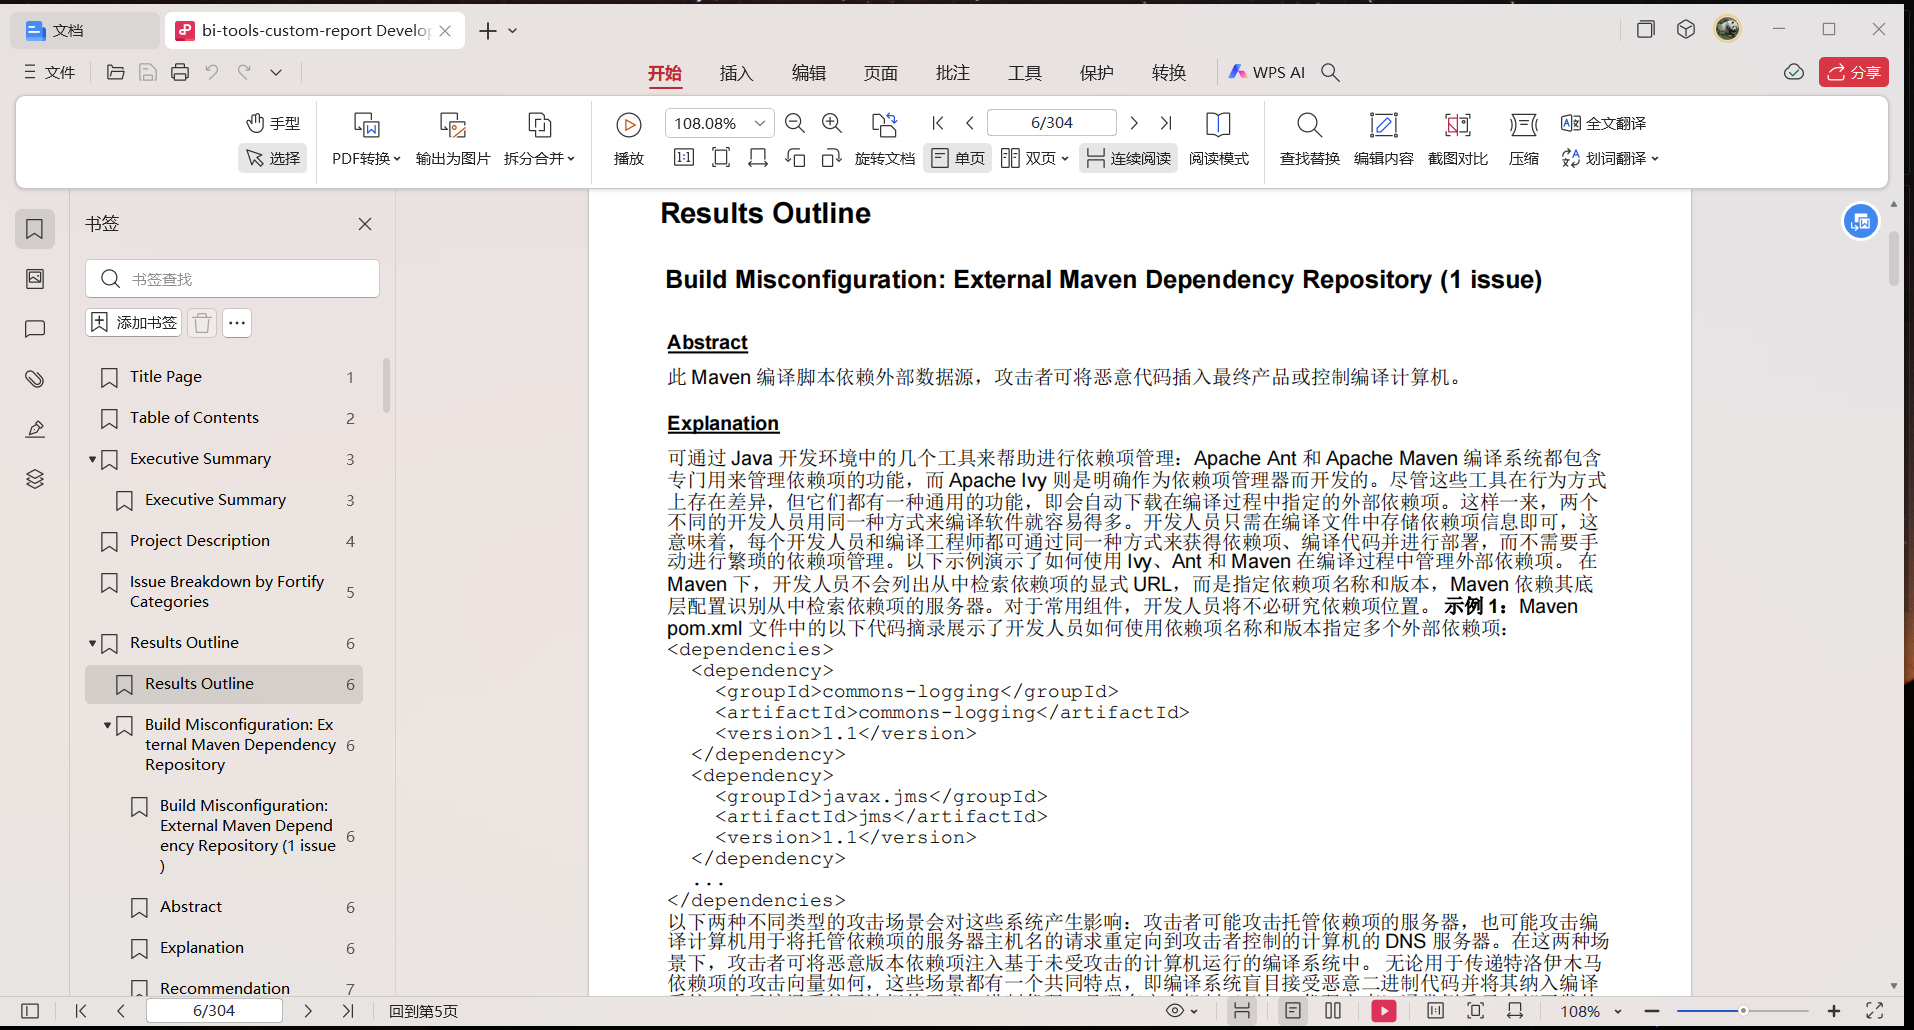
Task: Open comments panel sidebar icon
Action: click(35, 329)
